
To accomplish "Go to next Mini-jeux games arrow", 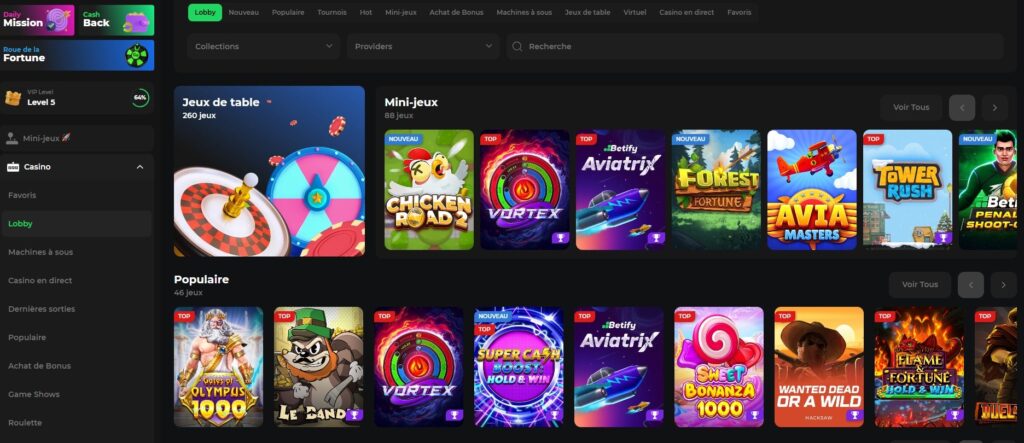I will (994, 108).
